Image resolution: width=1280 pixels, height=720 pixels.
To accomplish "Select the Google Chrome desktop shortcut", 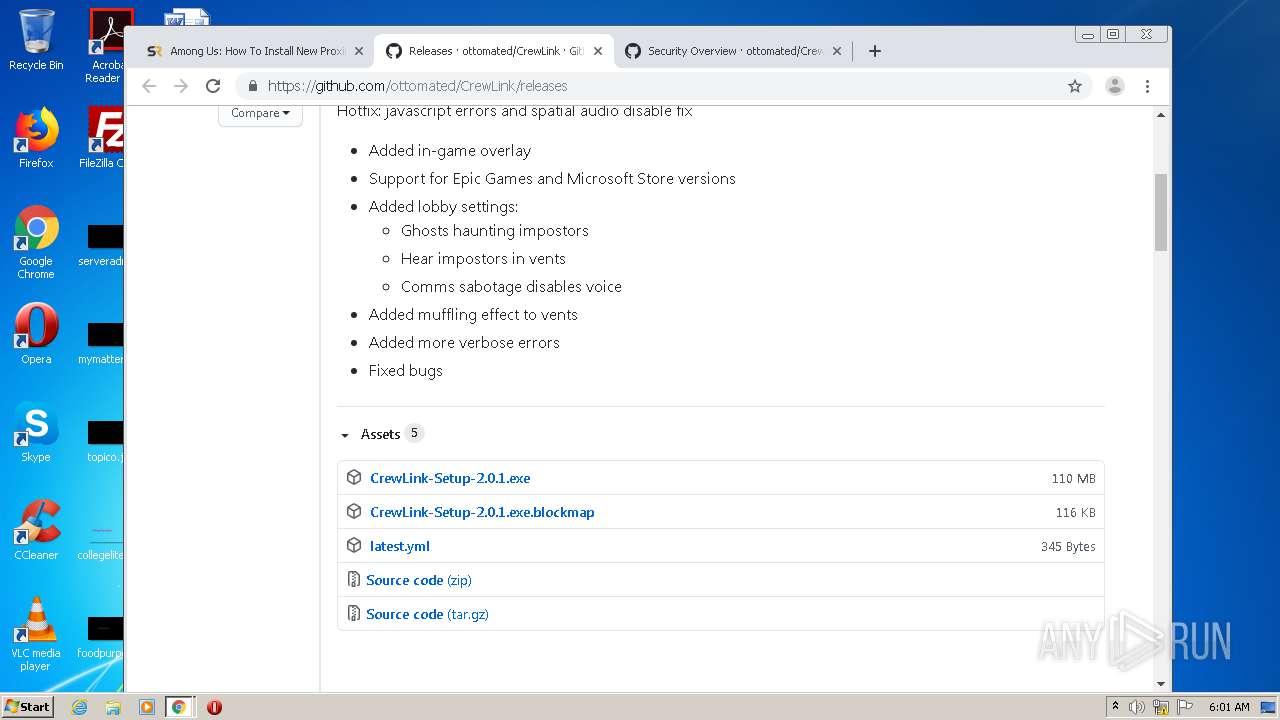I will click(x=36, y=242).
